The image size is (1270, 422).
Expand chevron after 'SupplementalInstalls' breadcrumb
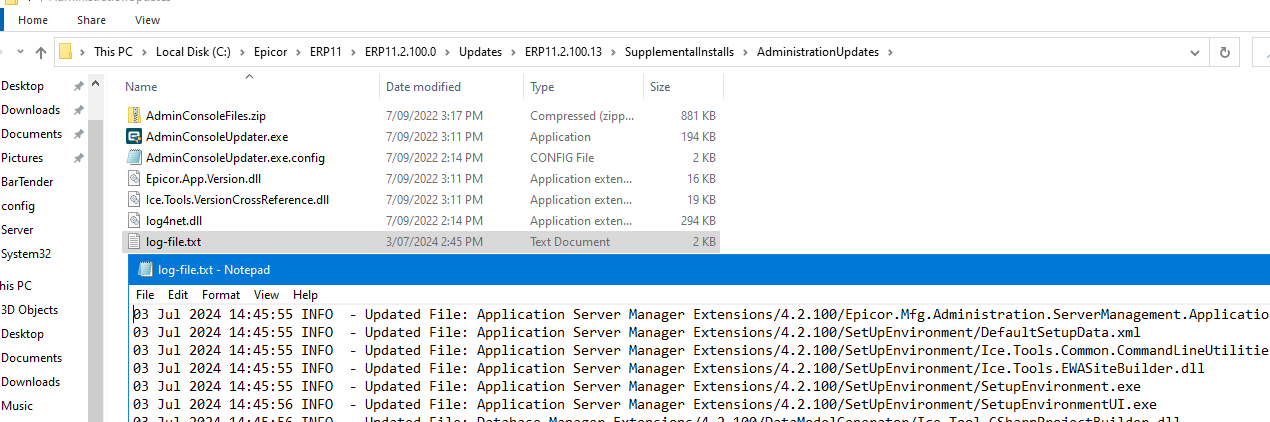click(x=747, y=52)
